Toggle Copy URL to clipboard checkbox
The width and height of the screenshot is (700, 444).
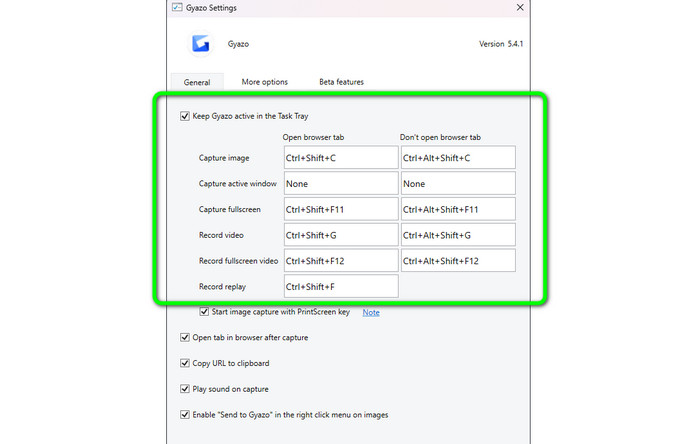tap(185, 363)
